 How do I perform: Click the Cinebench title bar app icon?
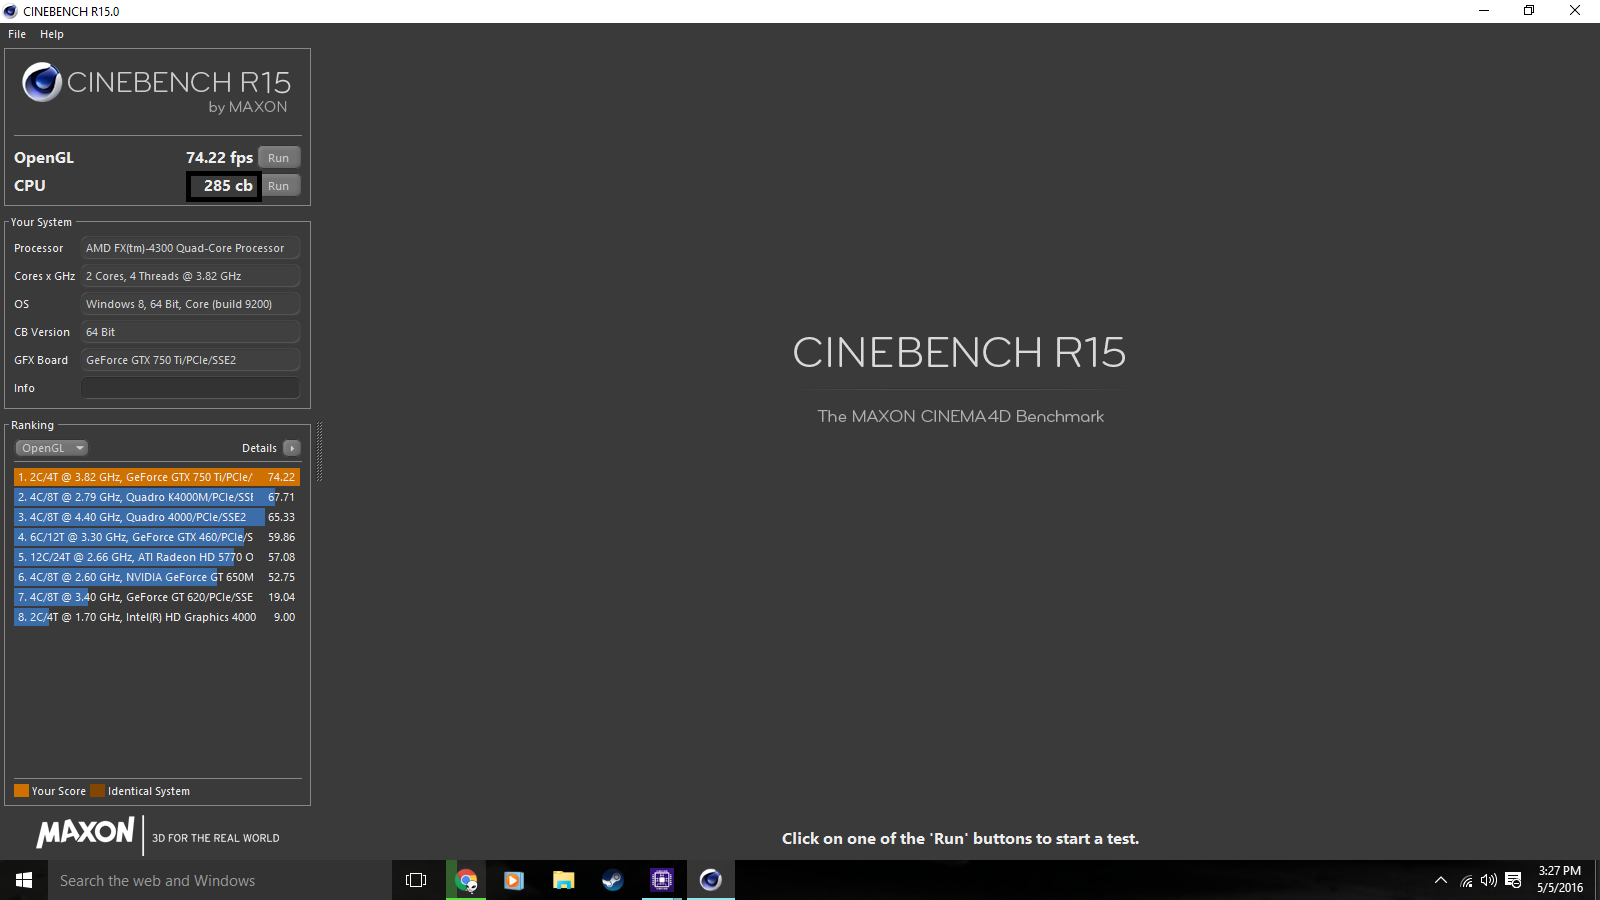coord(10,11)
